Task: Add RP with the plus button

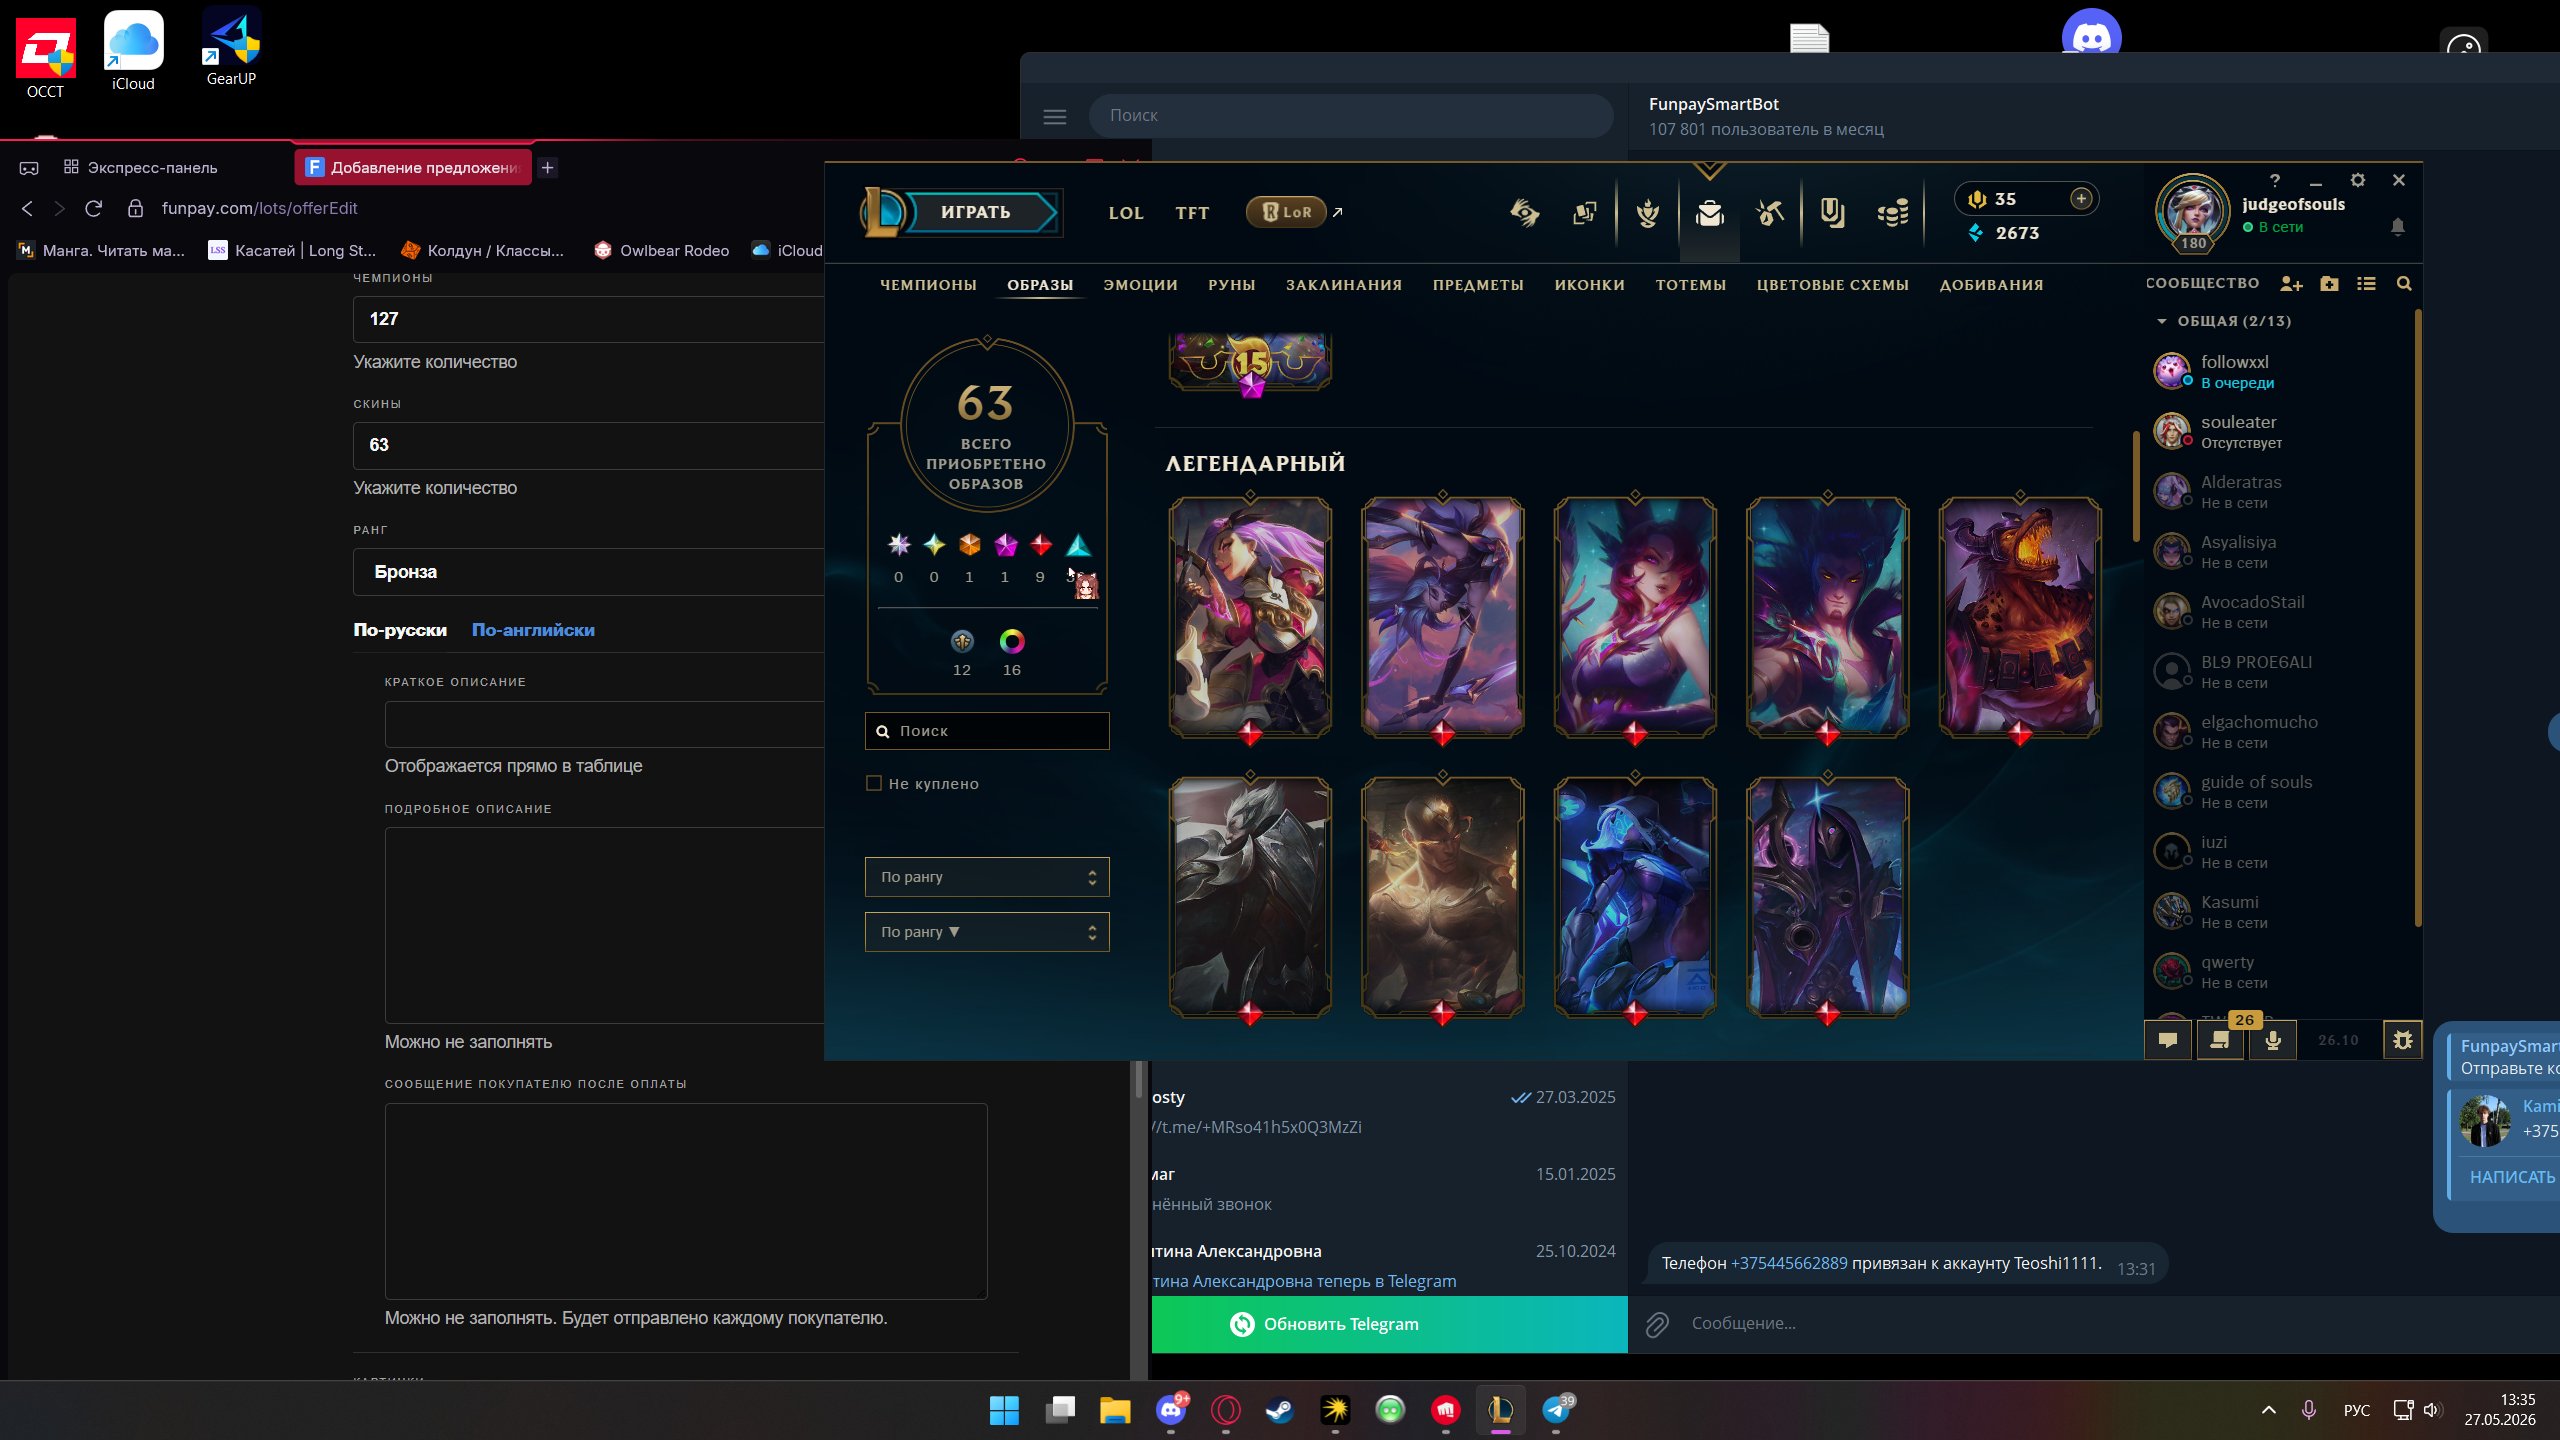Action: 2081,198
